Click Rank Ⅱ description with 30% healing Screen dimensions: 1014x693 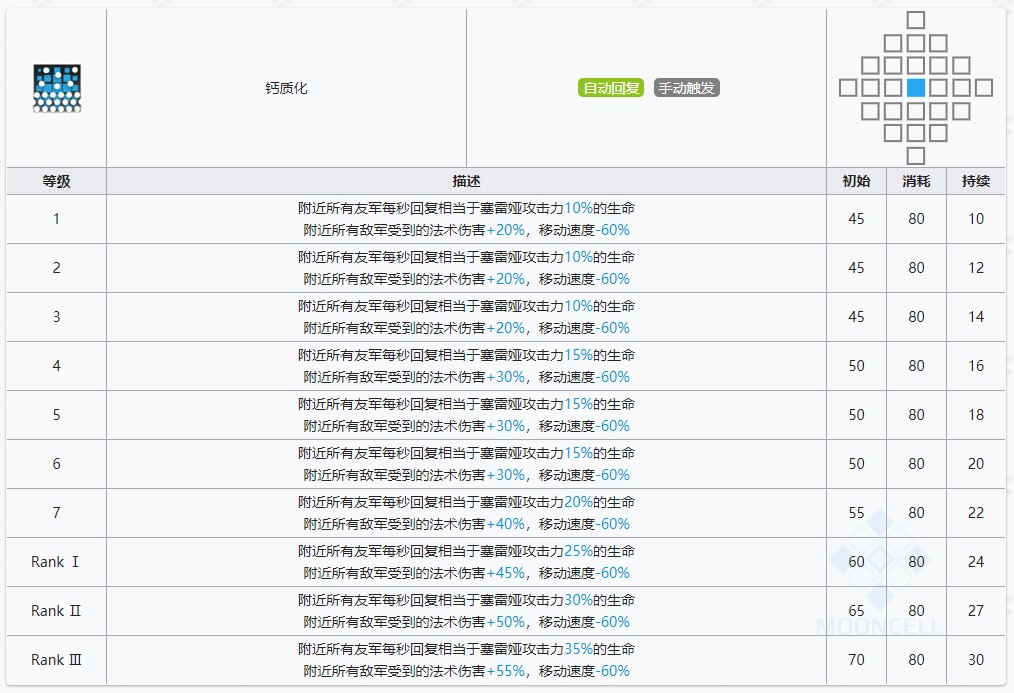point(466,612)
